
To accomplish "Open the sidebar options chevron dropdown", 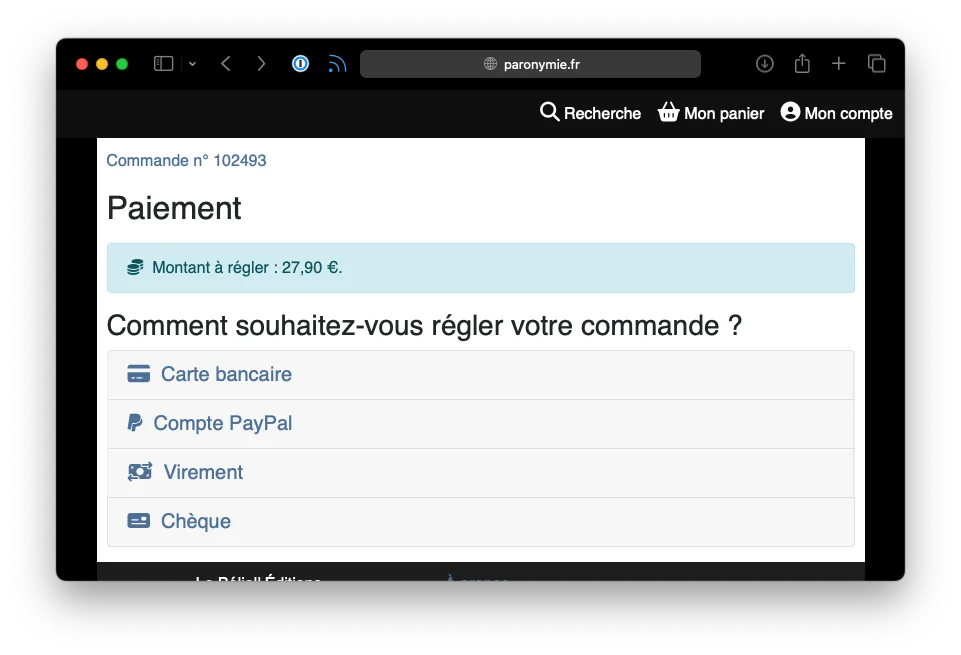I will tap(191, 63).
